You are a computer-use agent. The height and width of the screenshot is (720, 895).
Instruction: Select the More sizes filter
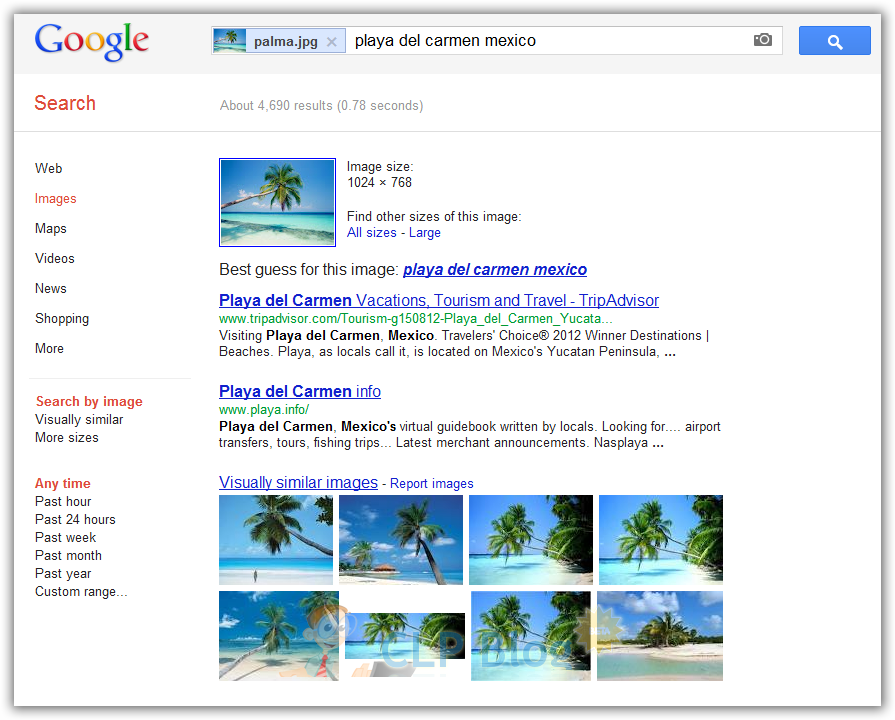click(x=67, y=437)
